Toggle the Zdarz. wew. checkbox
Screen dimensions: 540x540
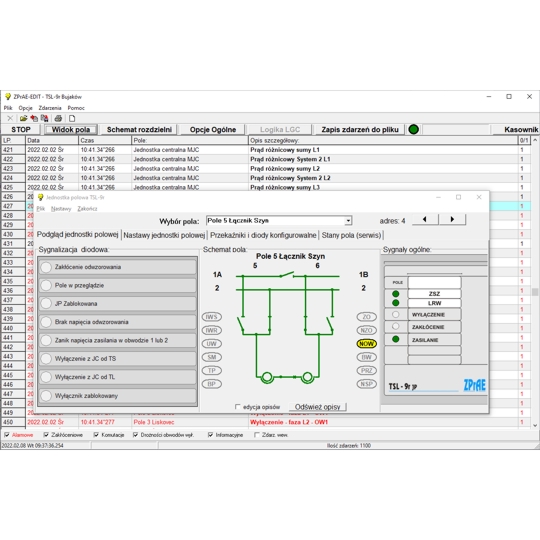click(257, 435)
